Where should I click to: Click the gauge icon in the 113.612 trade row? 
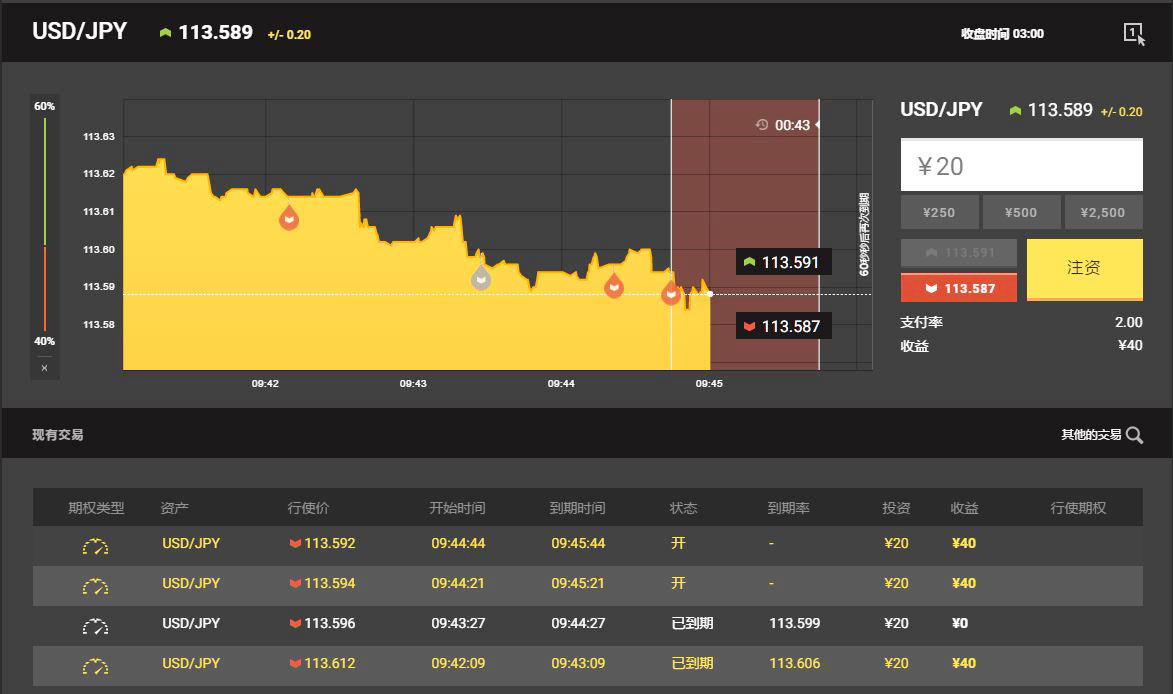click(x=95, y=666)
